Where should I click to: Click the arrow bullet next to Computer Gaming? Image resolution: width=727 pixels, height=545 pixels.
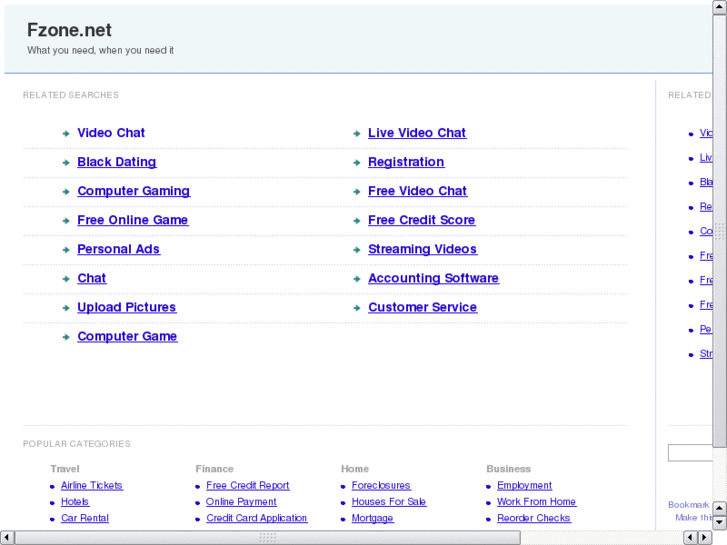coord(66,191)
